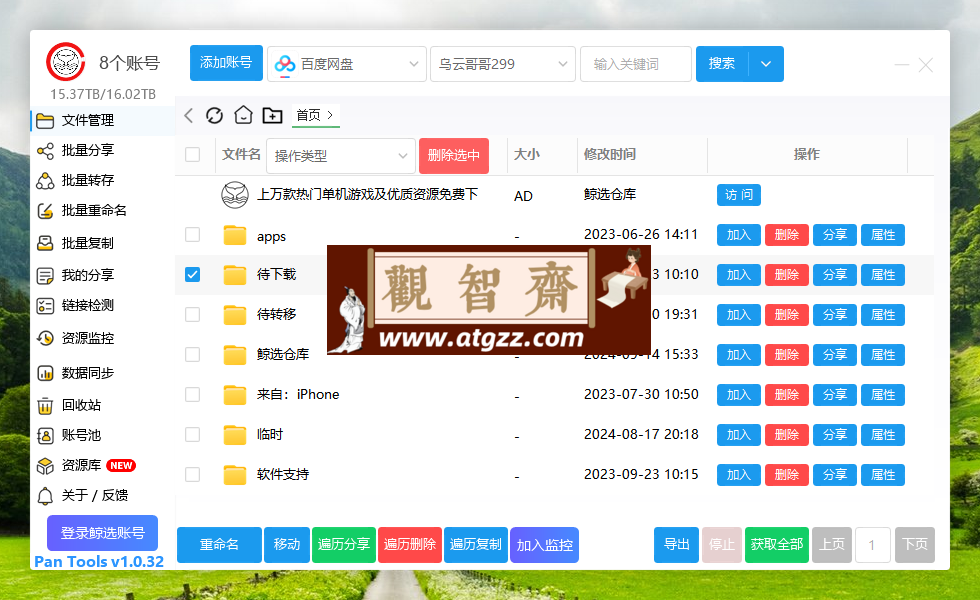Click the 待下载 folder icon
Viewport: 980px width, 600px height.
[235, 275]
